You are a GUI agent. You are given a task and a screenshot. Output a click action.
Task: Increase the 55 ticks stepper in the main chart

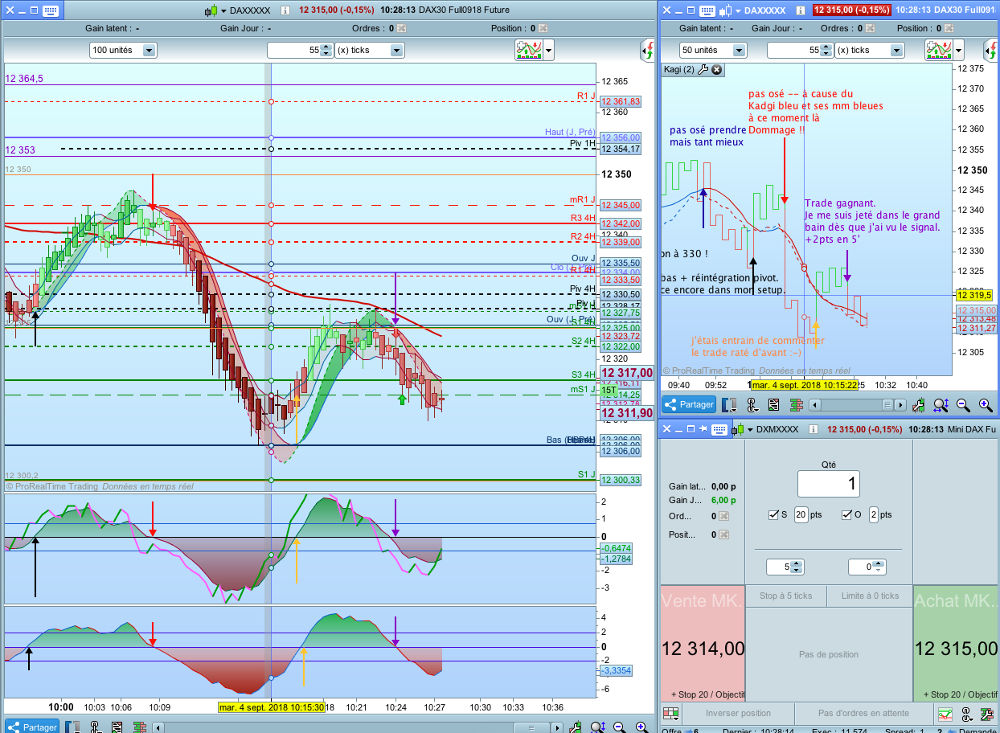click(326, 46)
